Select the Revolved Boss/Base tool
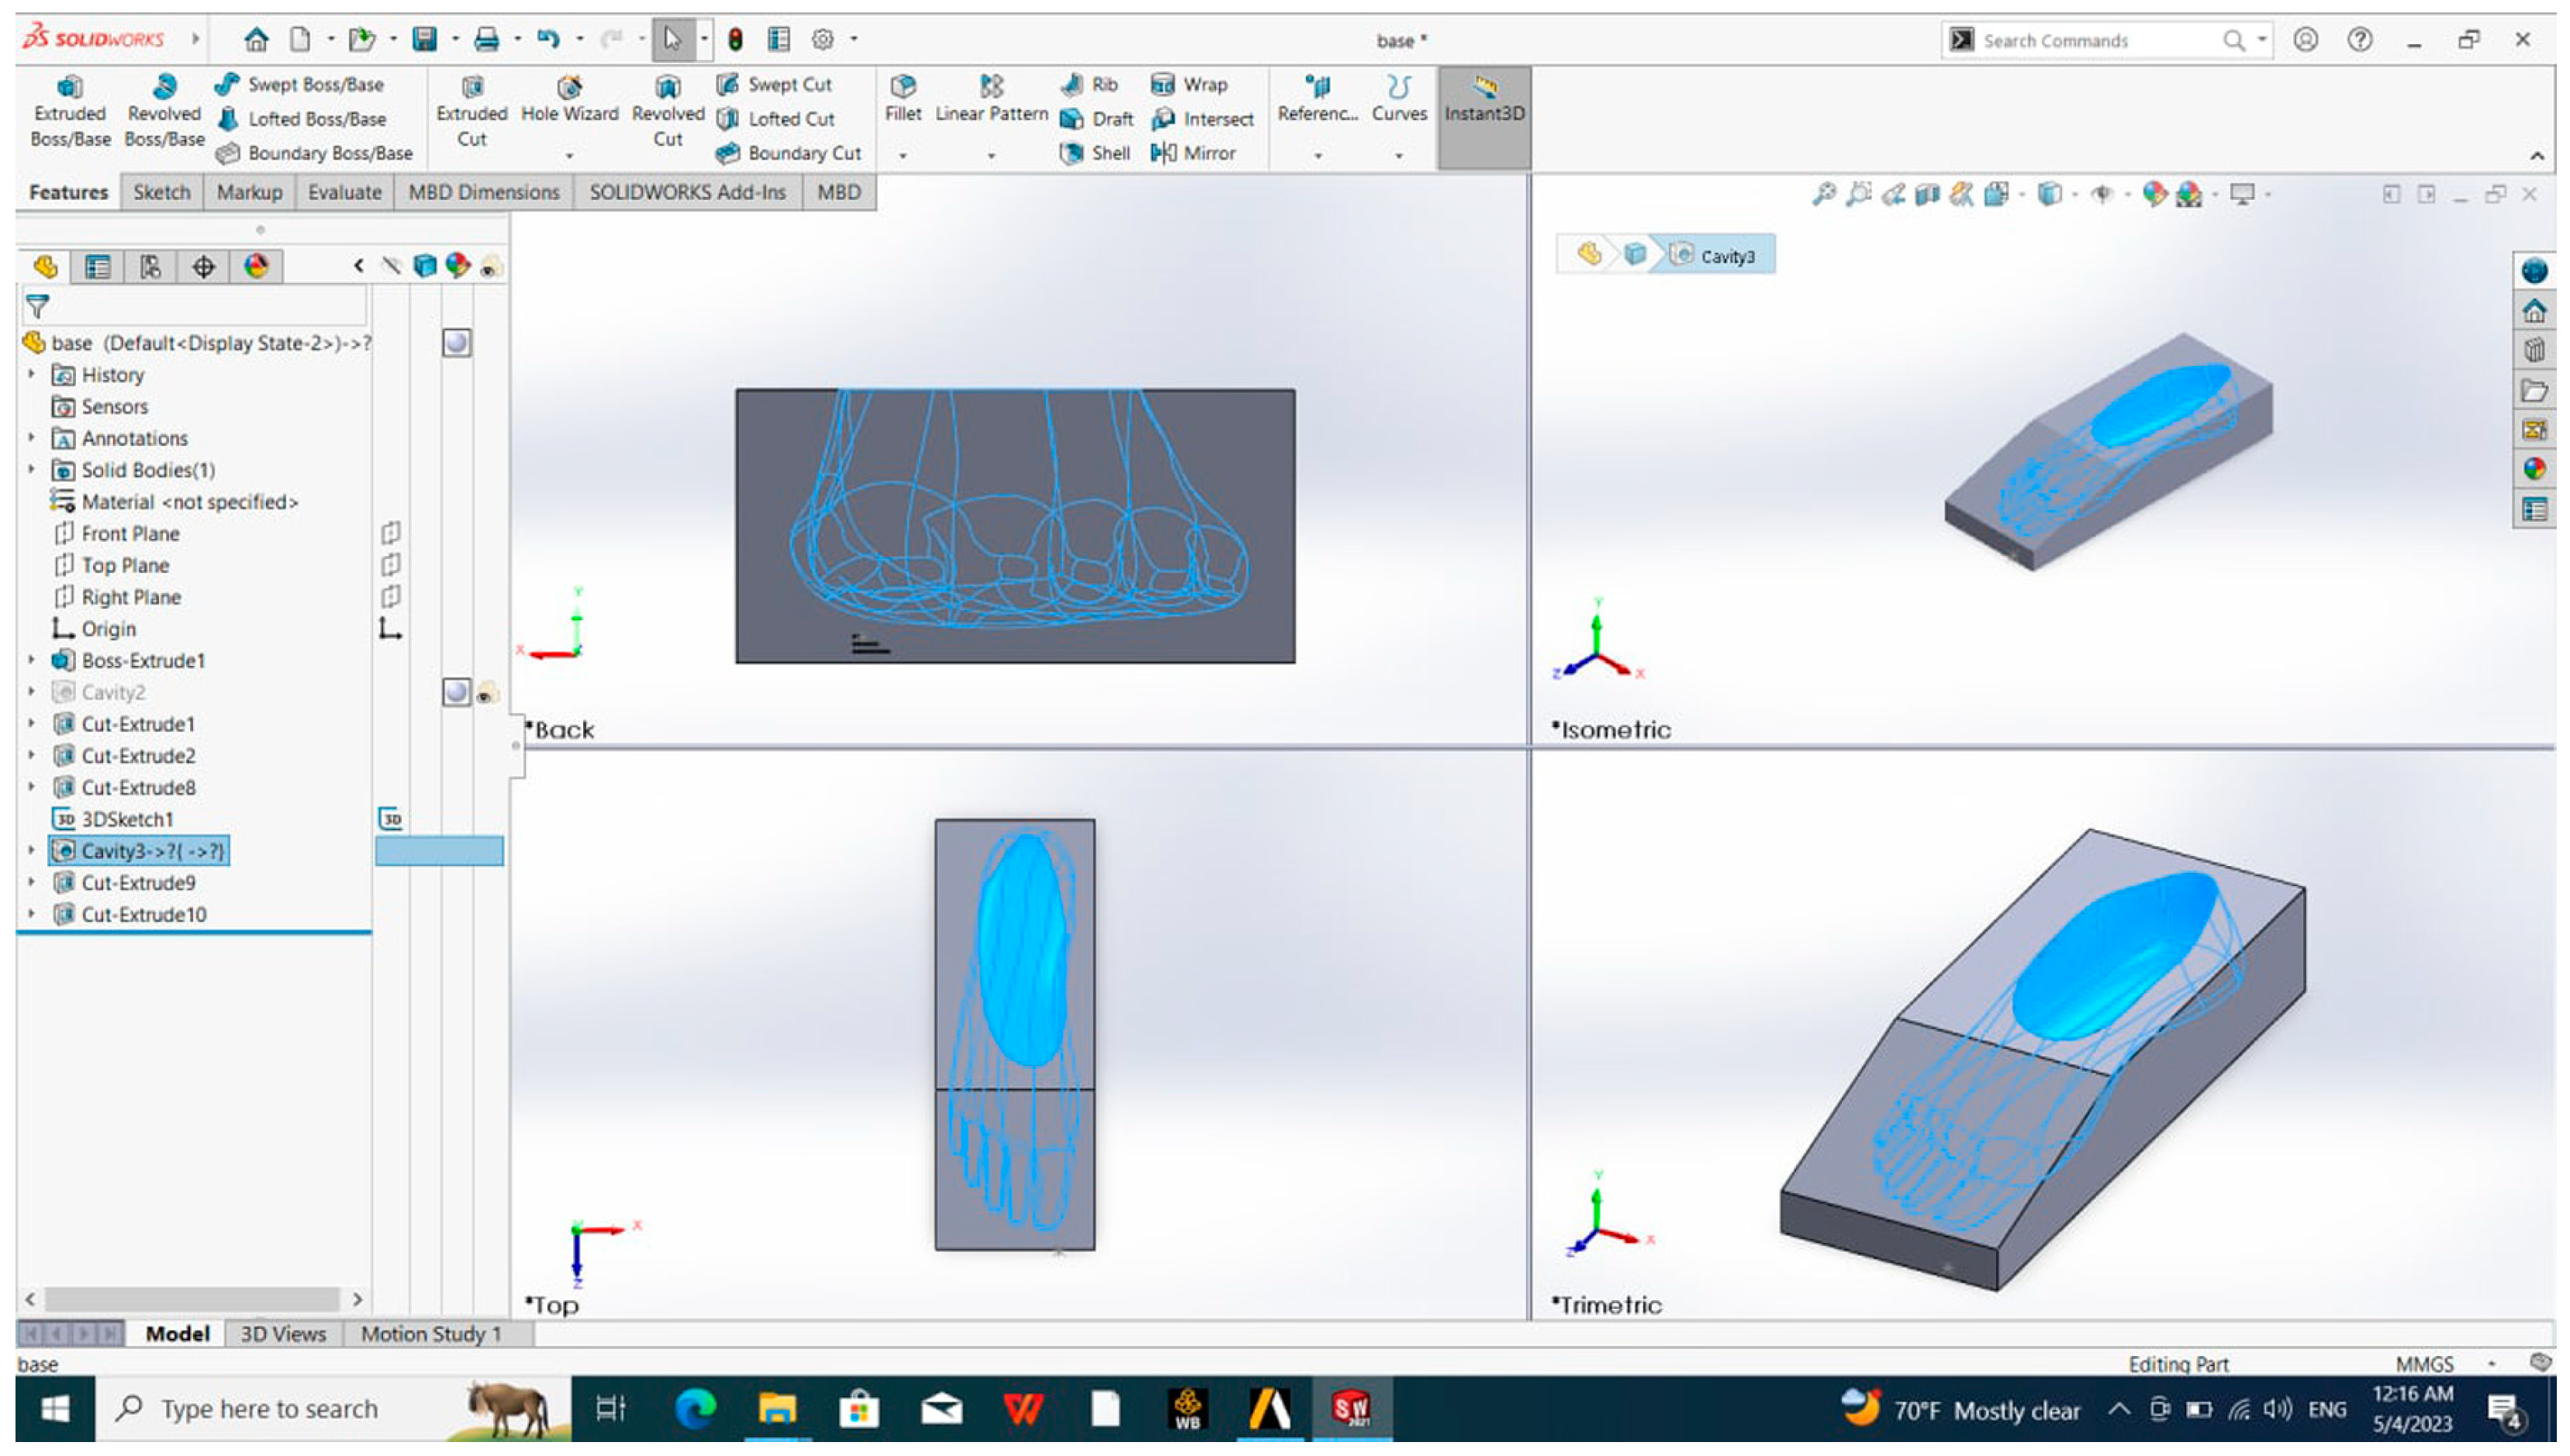Screen dimensions: 2570x1456 164,111
